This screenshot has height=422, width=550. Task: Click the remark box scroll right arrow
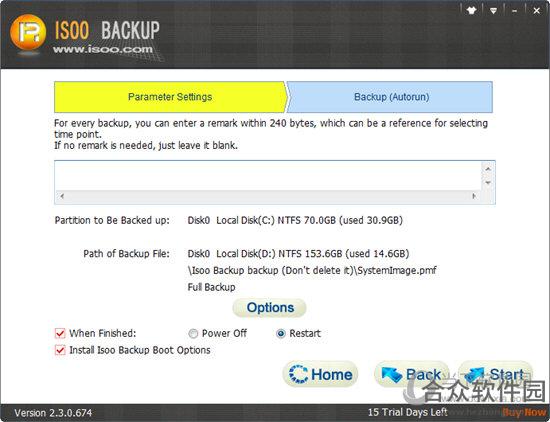click(474, 196)
